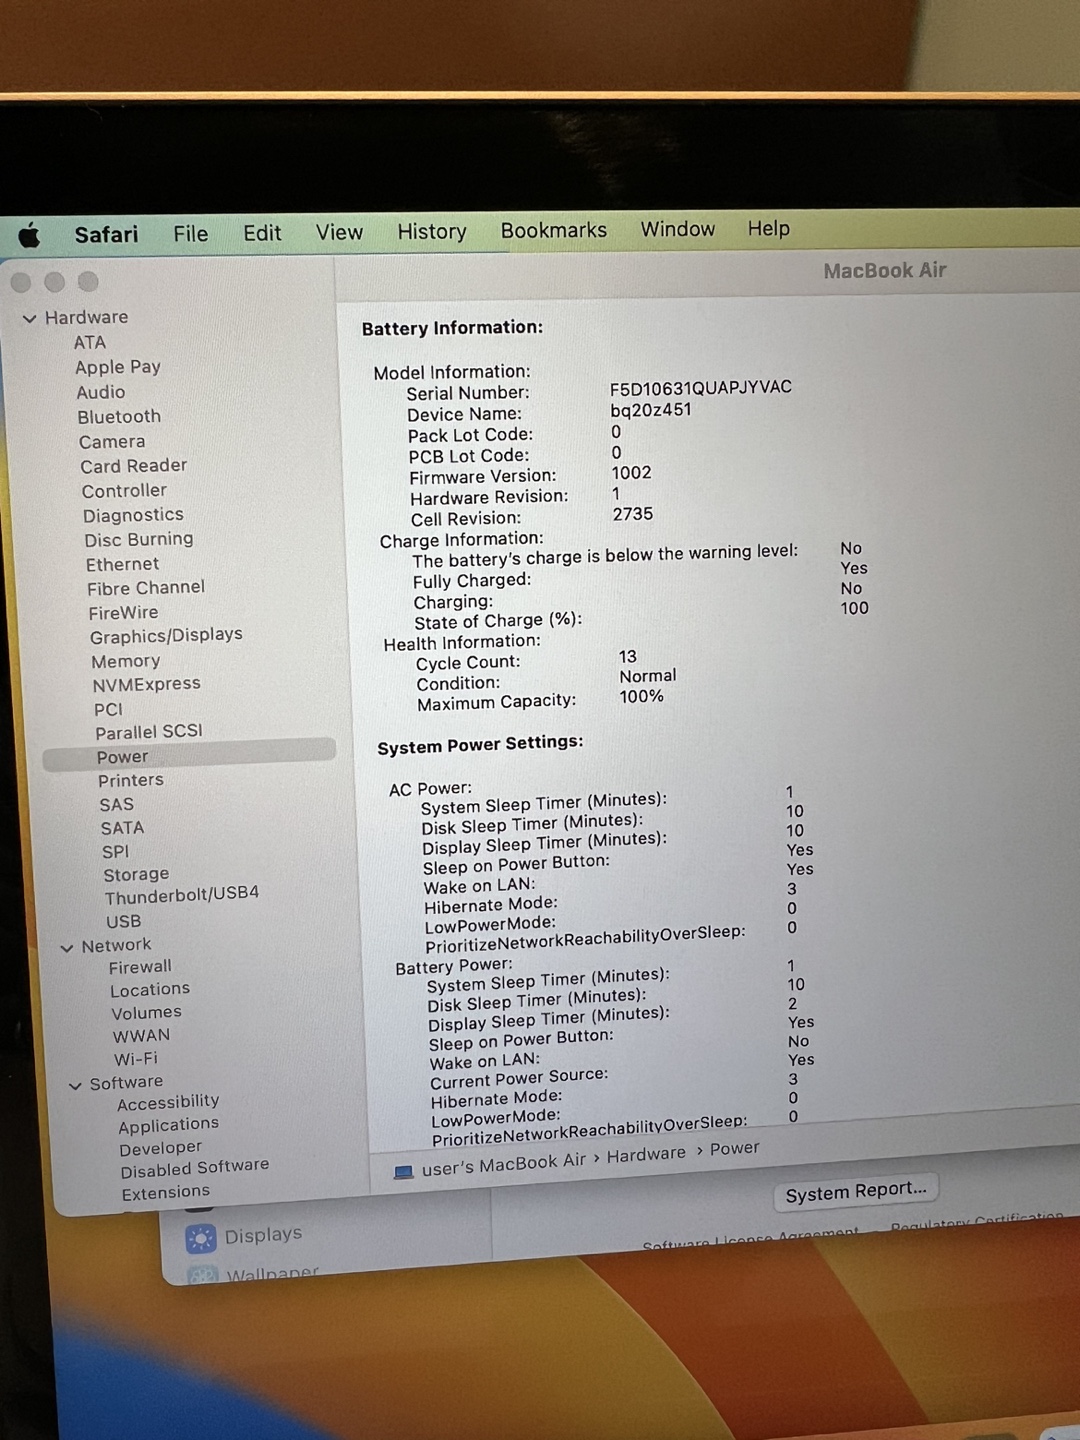Screen dimensions: 1080x1440
Task: Select Camera in the sidebar
Action: click(x=112, y=442)
